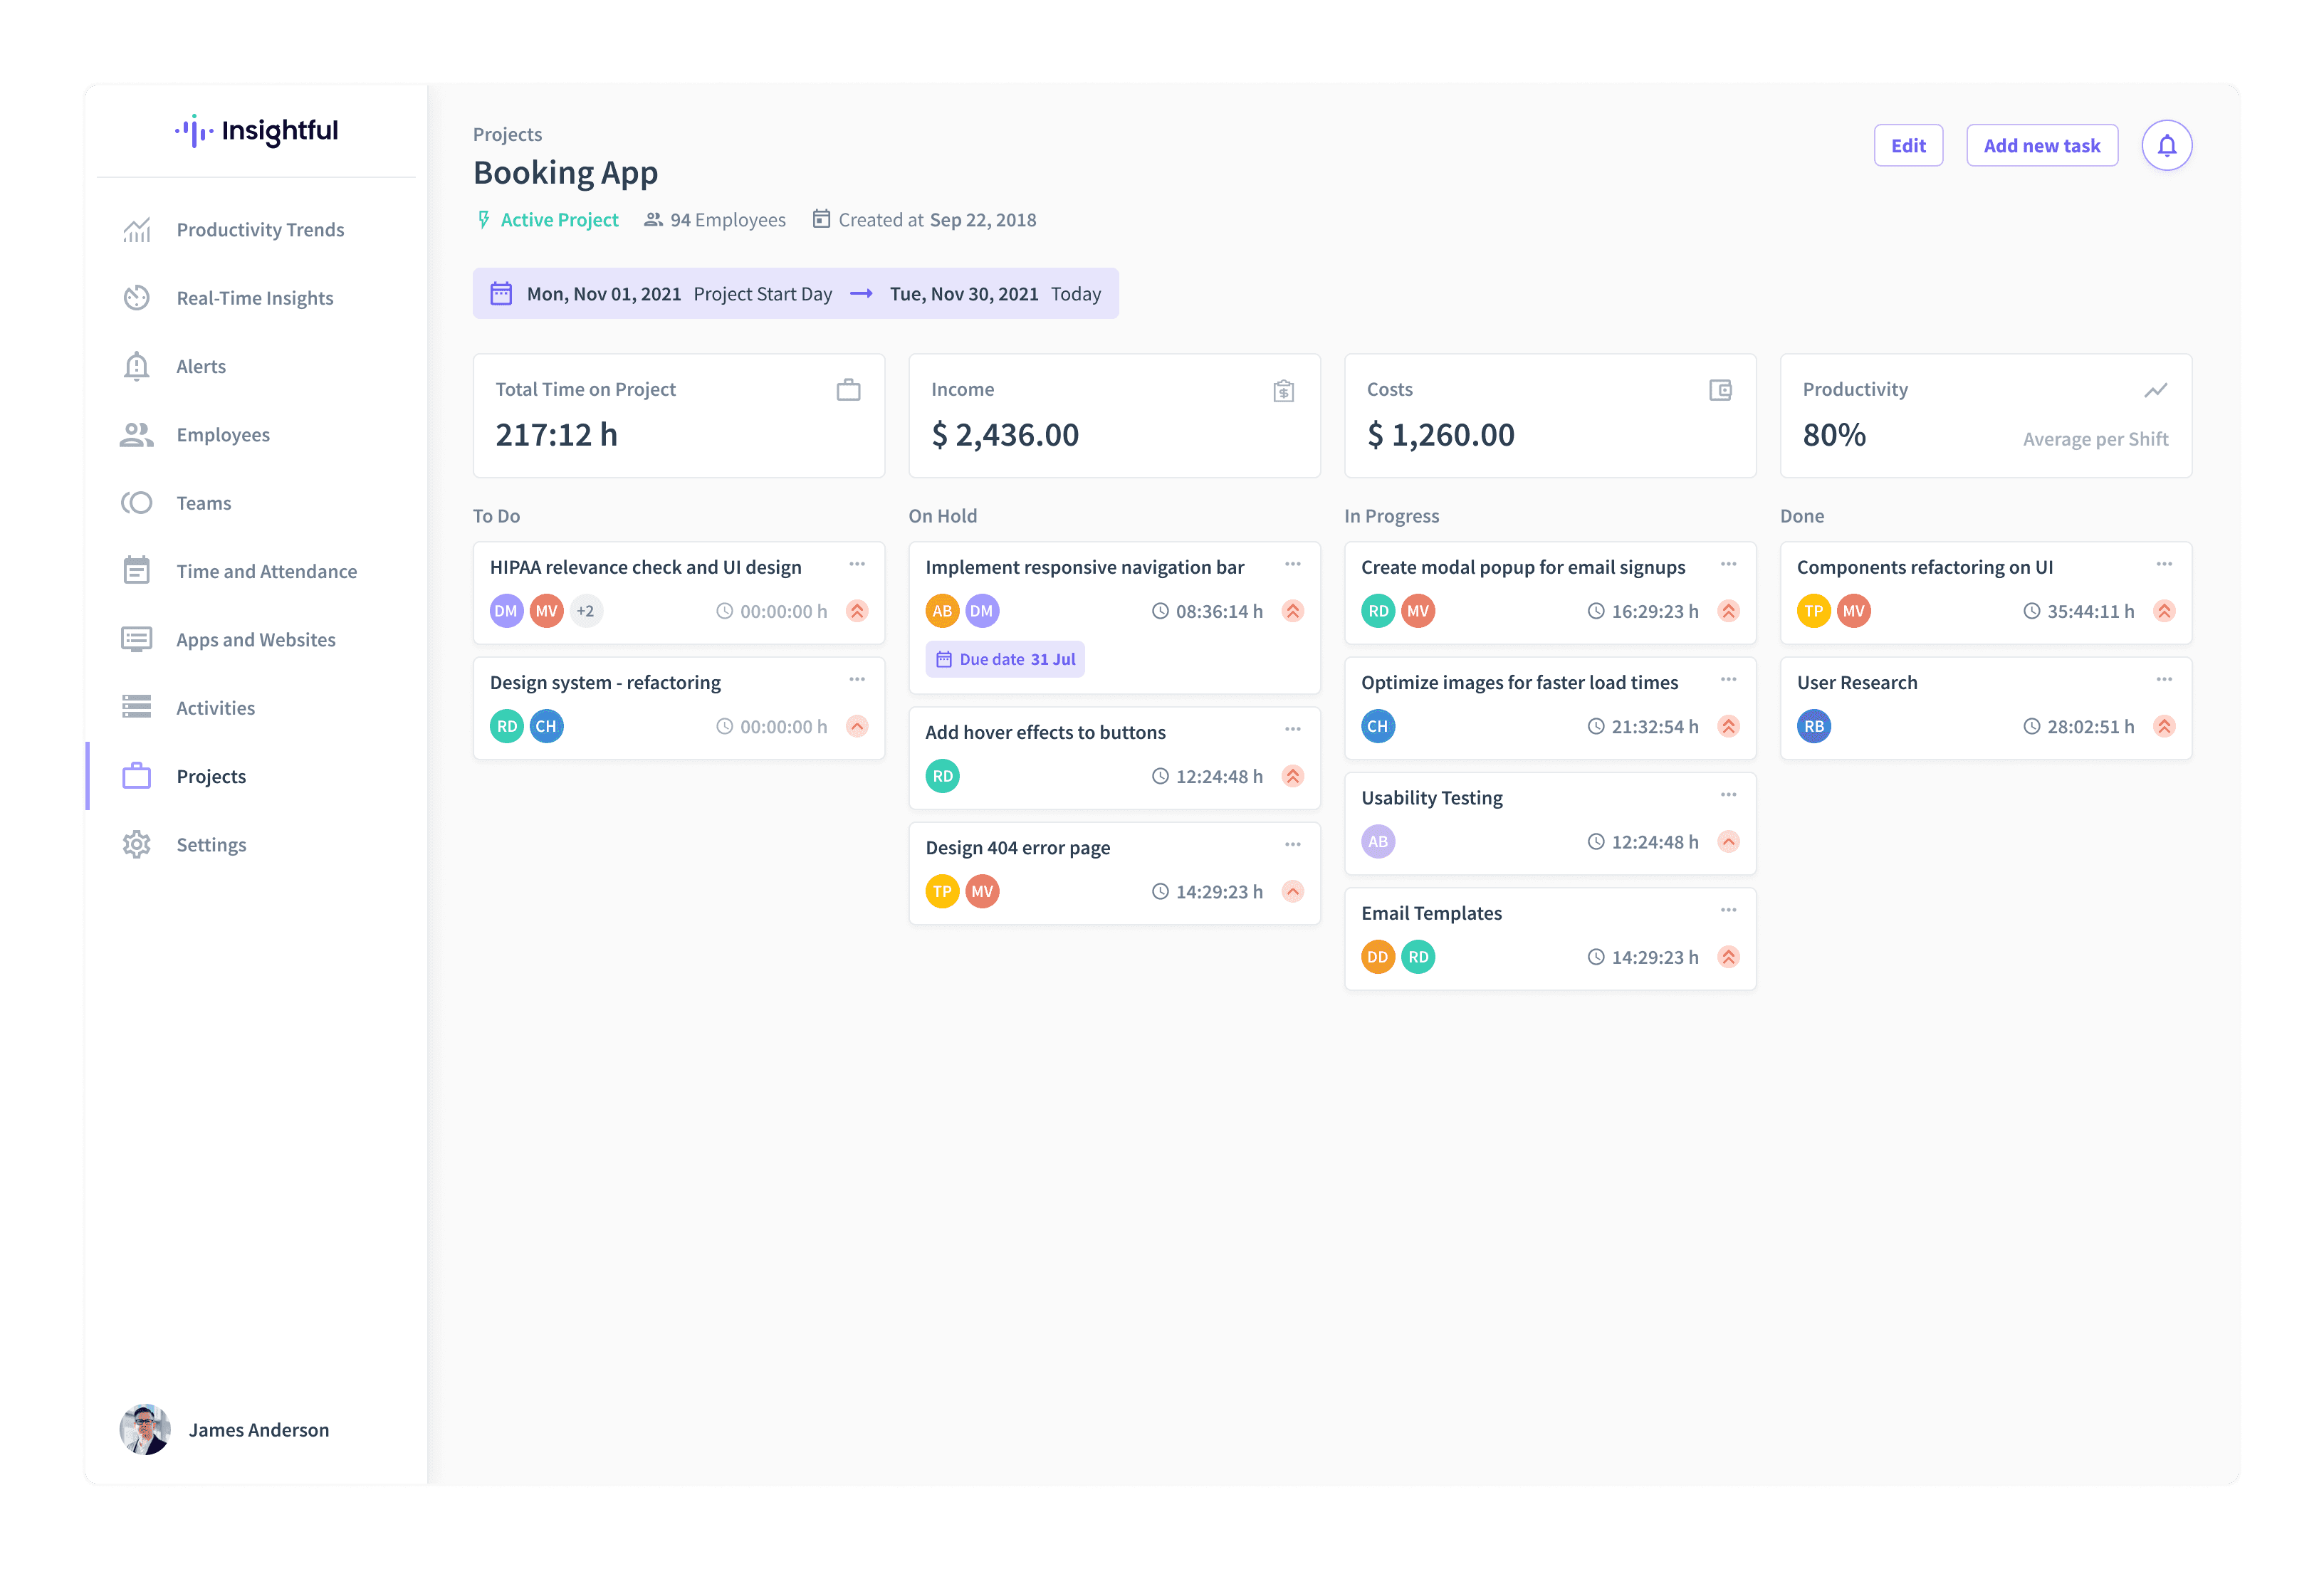Click the Alerts bell icon in sidebar
The image size is (2324, 1569).
137,366
